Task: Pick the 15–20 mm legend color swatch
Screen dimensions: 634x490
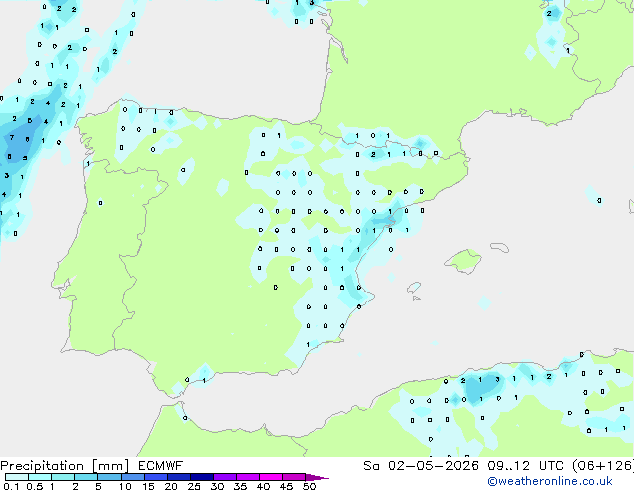Action: pos(155,477)
